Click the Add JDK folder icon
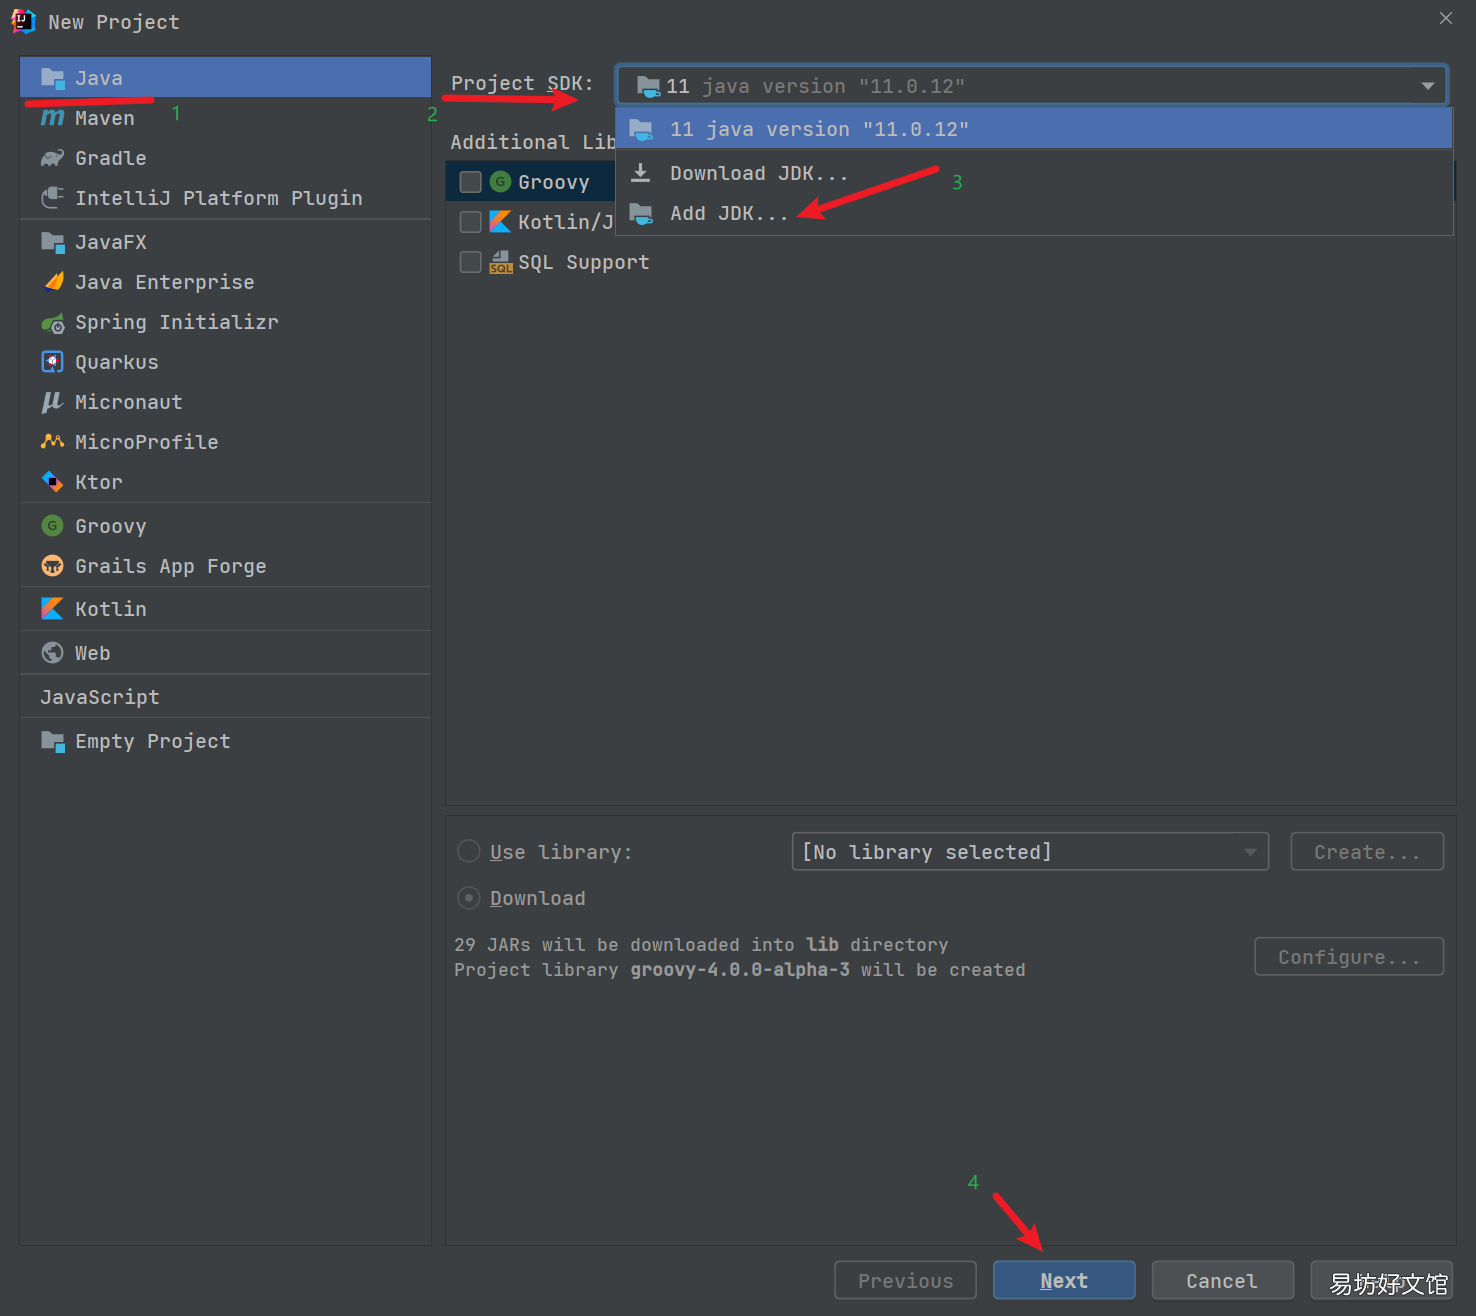 (641, 213)
